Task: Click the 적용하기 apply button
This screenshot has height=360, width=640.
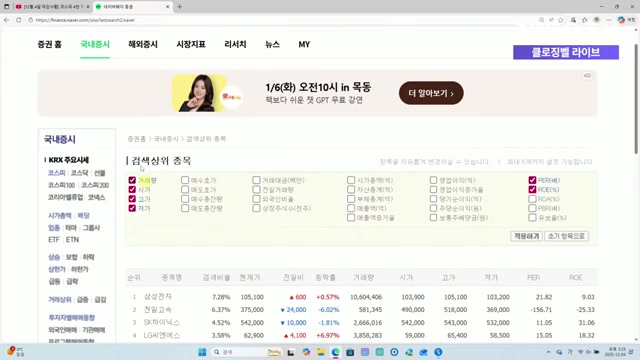Action: coord(526,236)
